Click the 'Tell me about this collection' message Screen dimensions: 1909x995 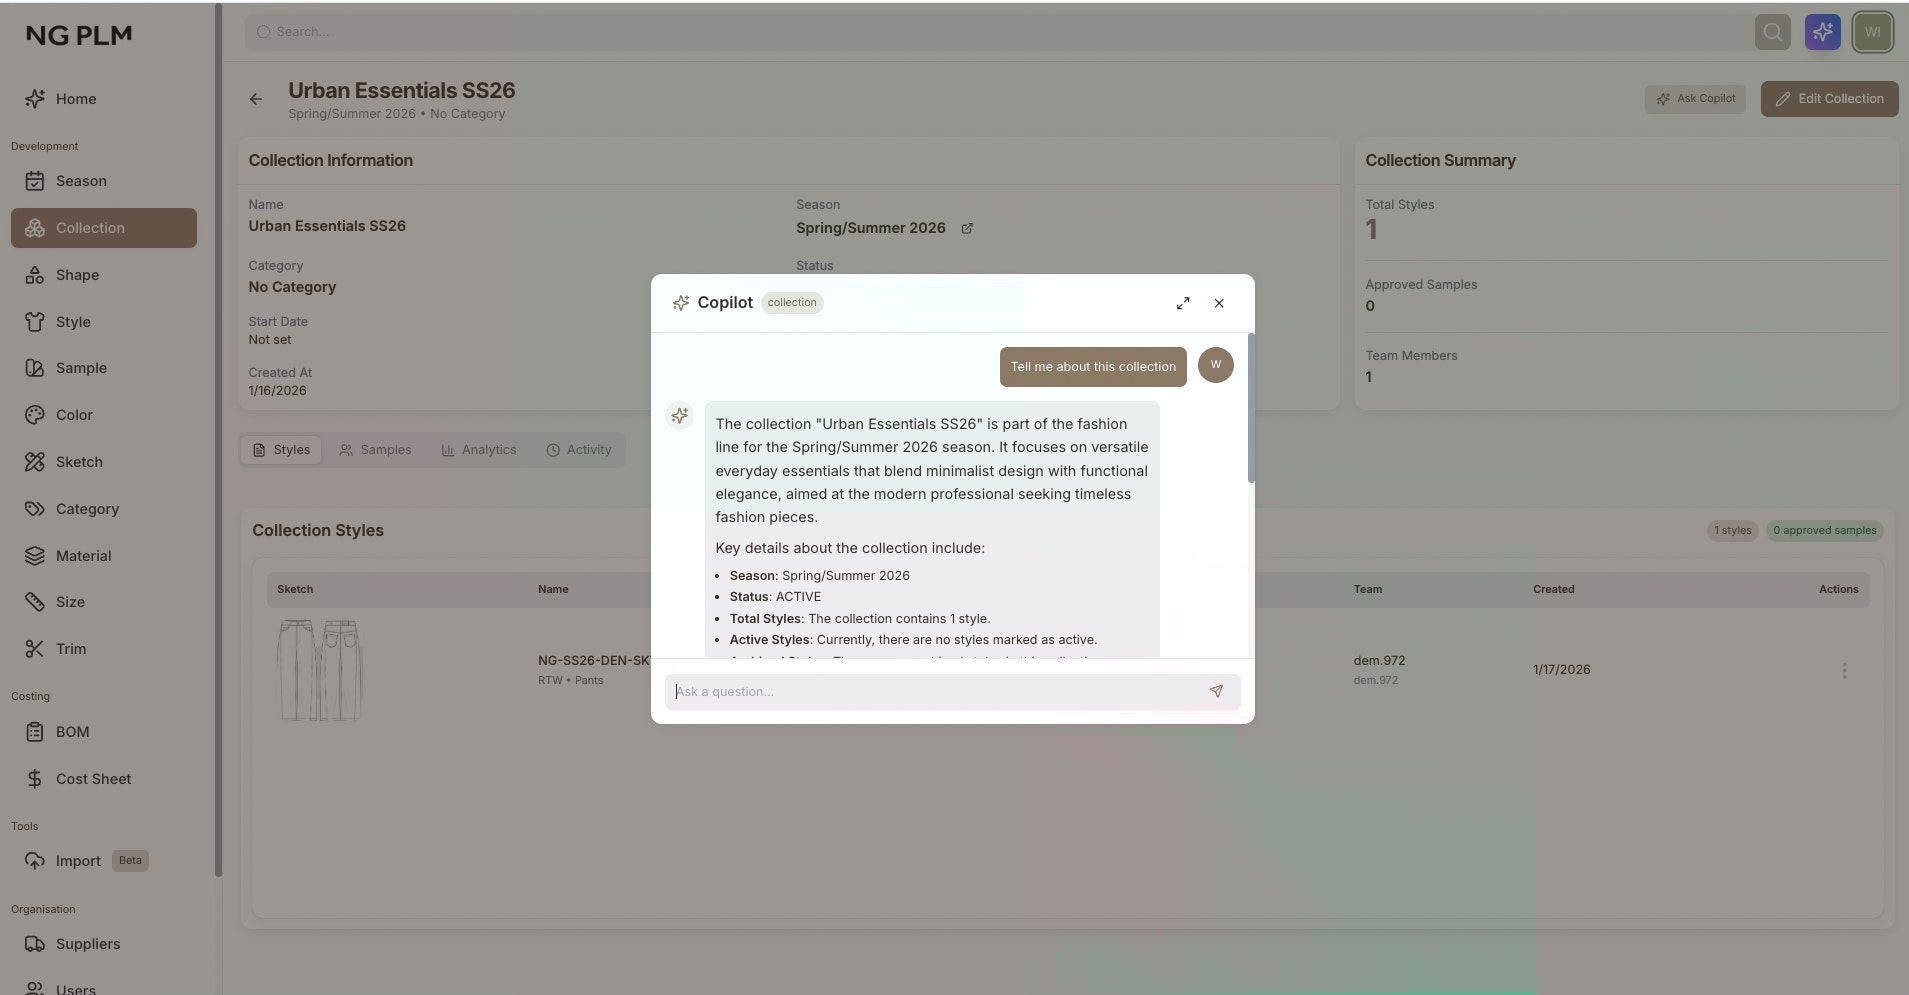point(1093,367)
